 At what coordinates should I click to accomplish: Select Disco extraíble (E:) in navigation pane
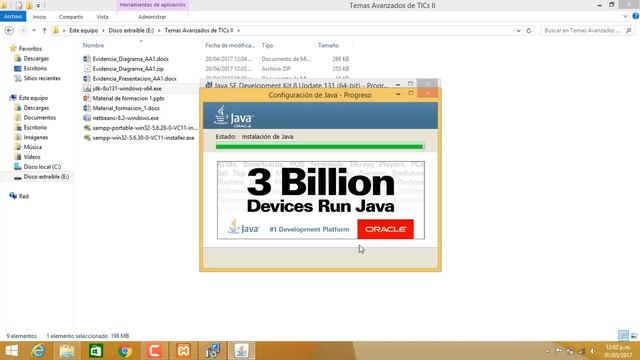click(x=46, y=177)
